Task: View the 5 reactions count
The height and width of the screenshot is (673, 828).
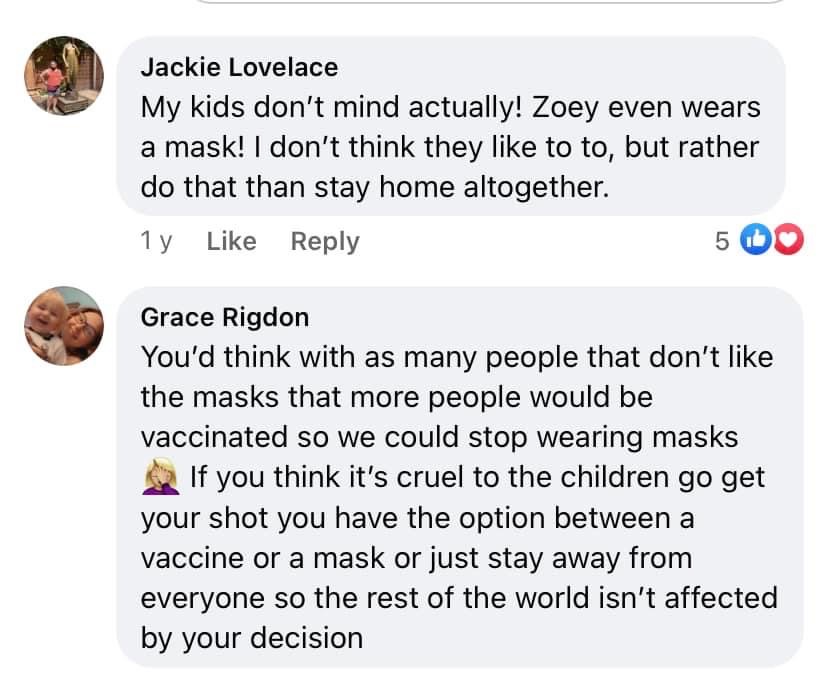Action: [722, 241]
